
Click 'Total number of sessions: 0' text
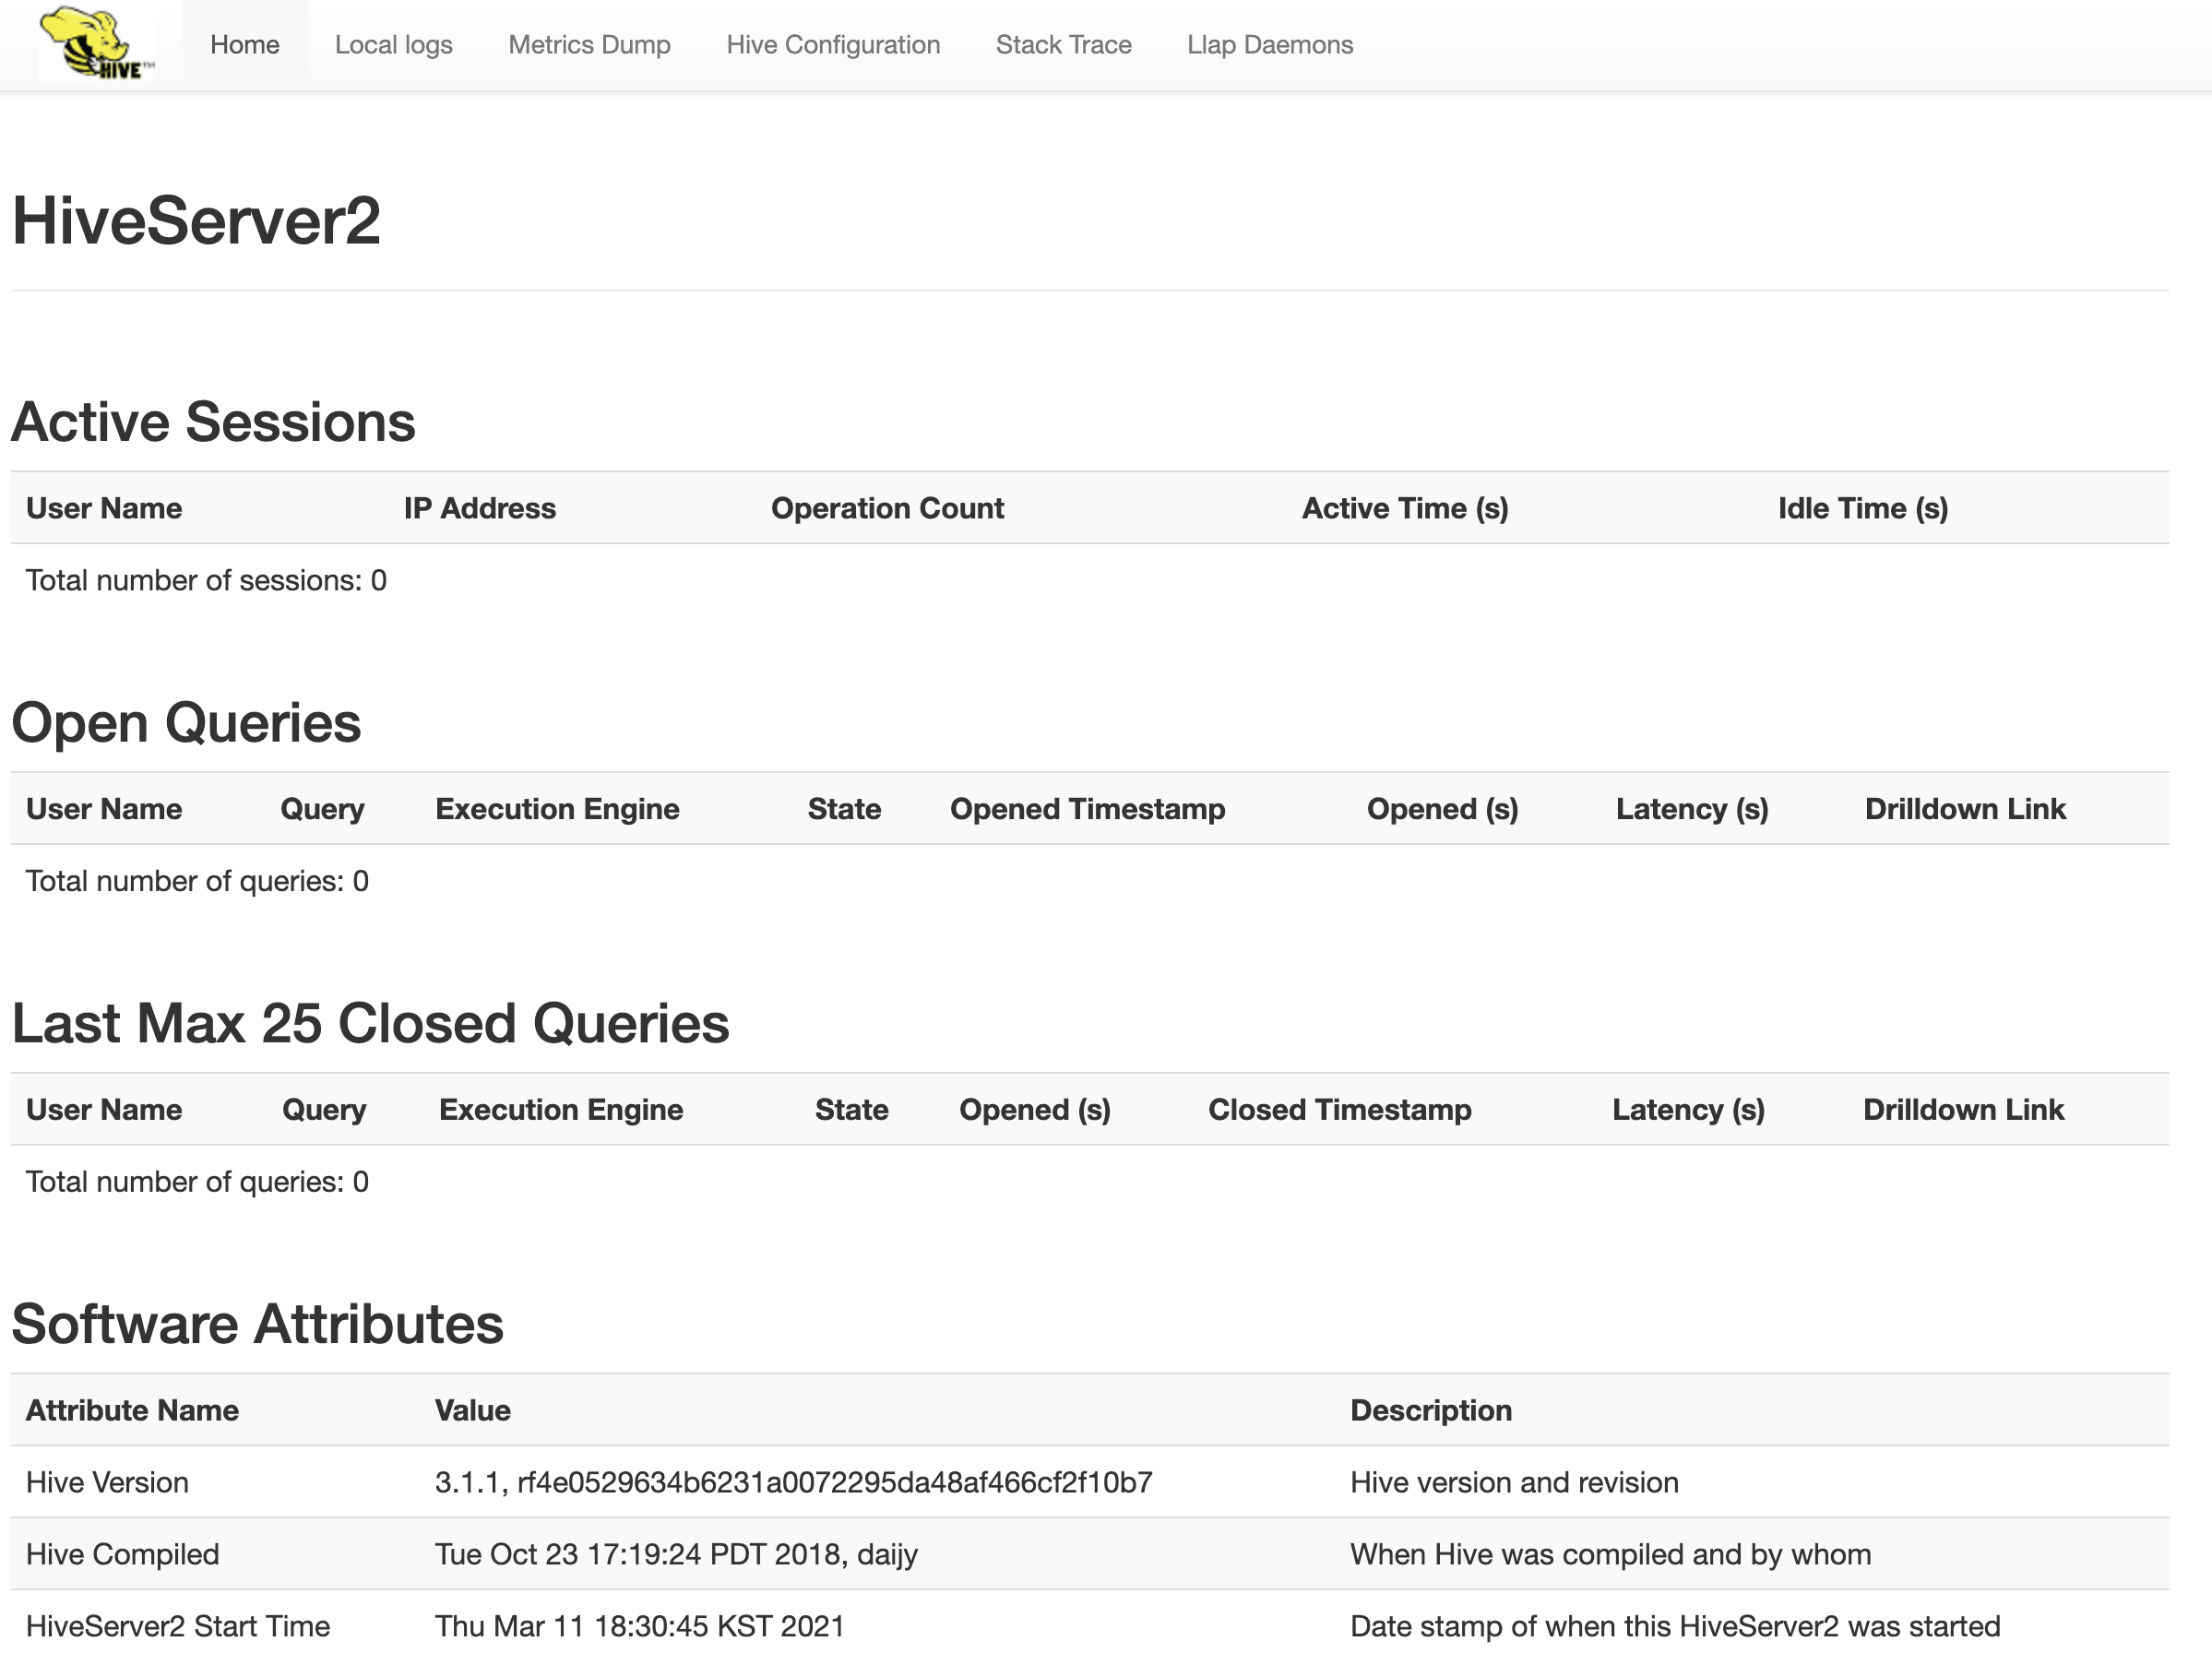click(x=206, y=580)
